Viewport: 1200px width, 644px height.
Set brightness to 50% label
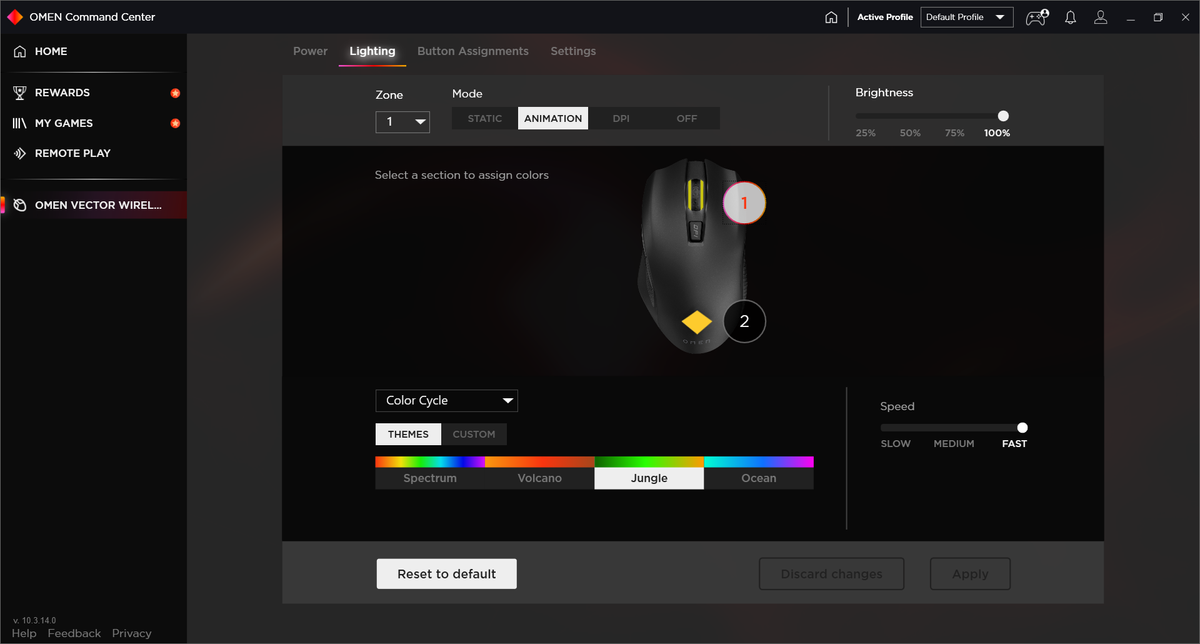910,133
